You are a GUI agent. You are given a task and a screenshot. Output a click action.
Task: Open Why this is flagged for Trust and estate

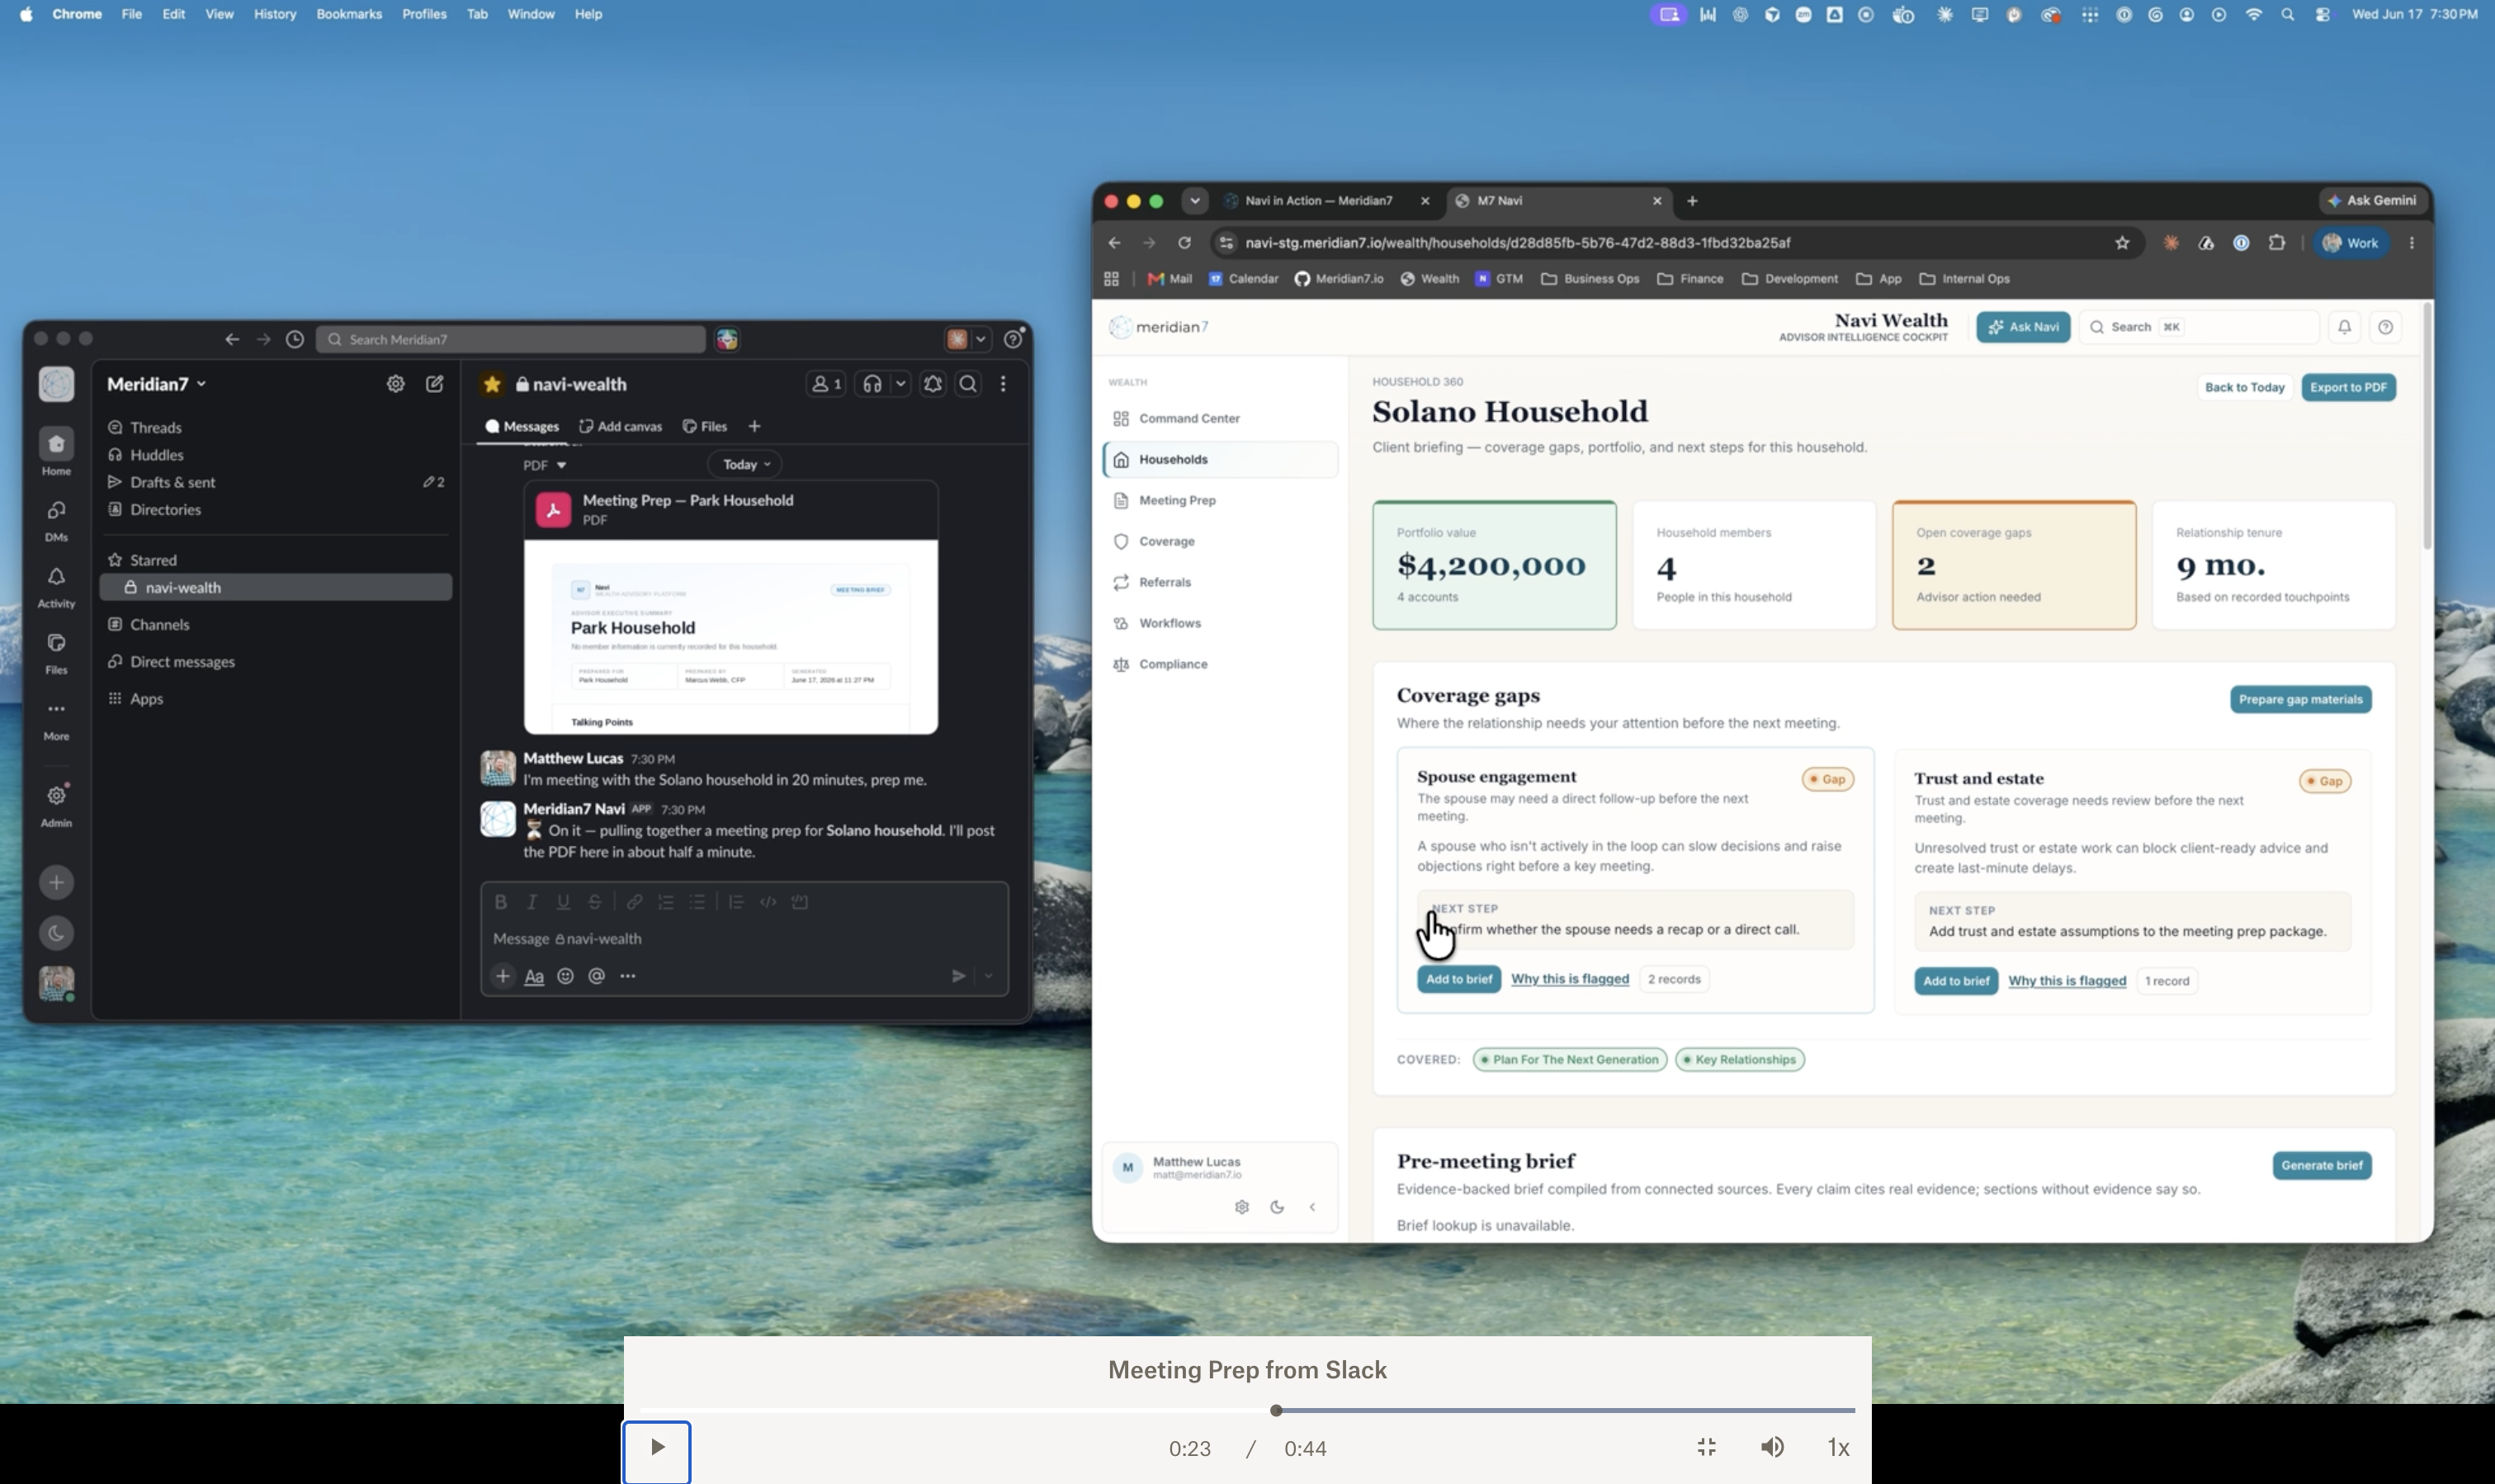pyautogui.click(x=2066, y=982)
